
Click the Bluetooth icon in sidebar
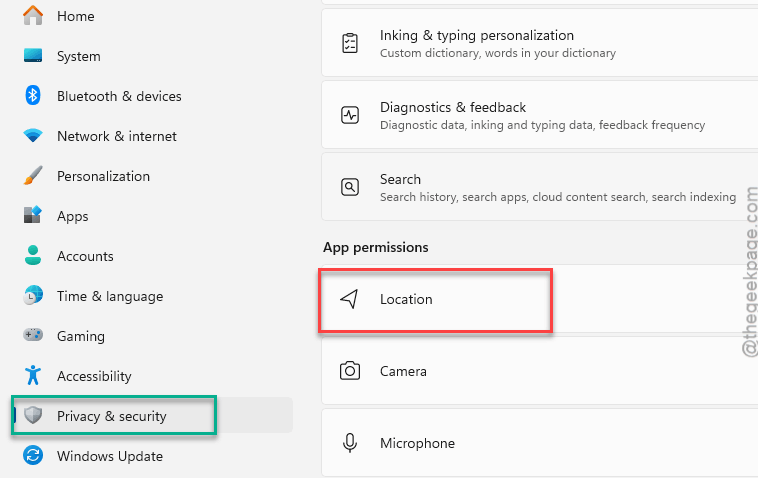click(33, 95)
